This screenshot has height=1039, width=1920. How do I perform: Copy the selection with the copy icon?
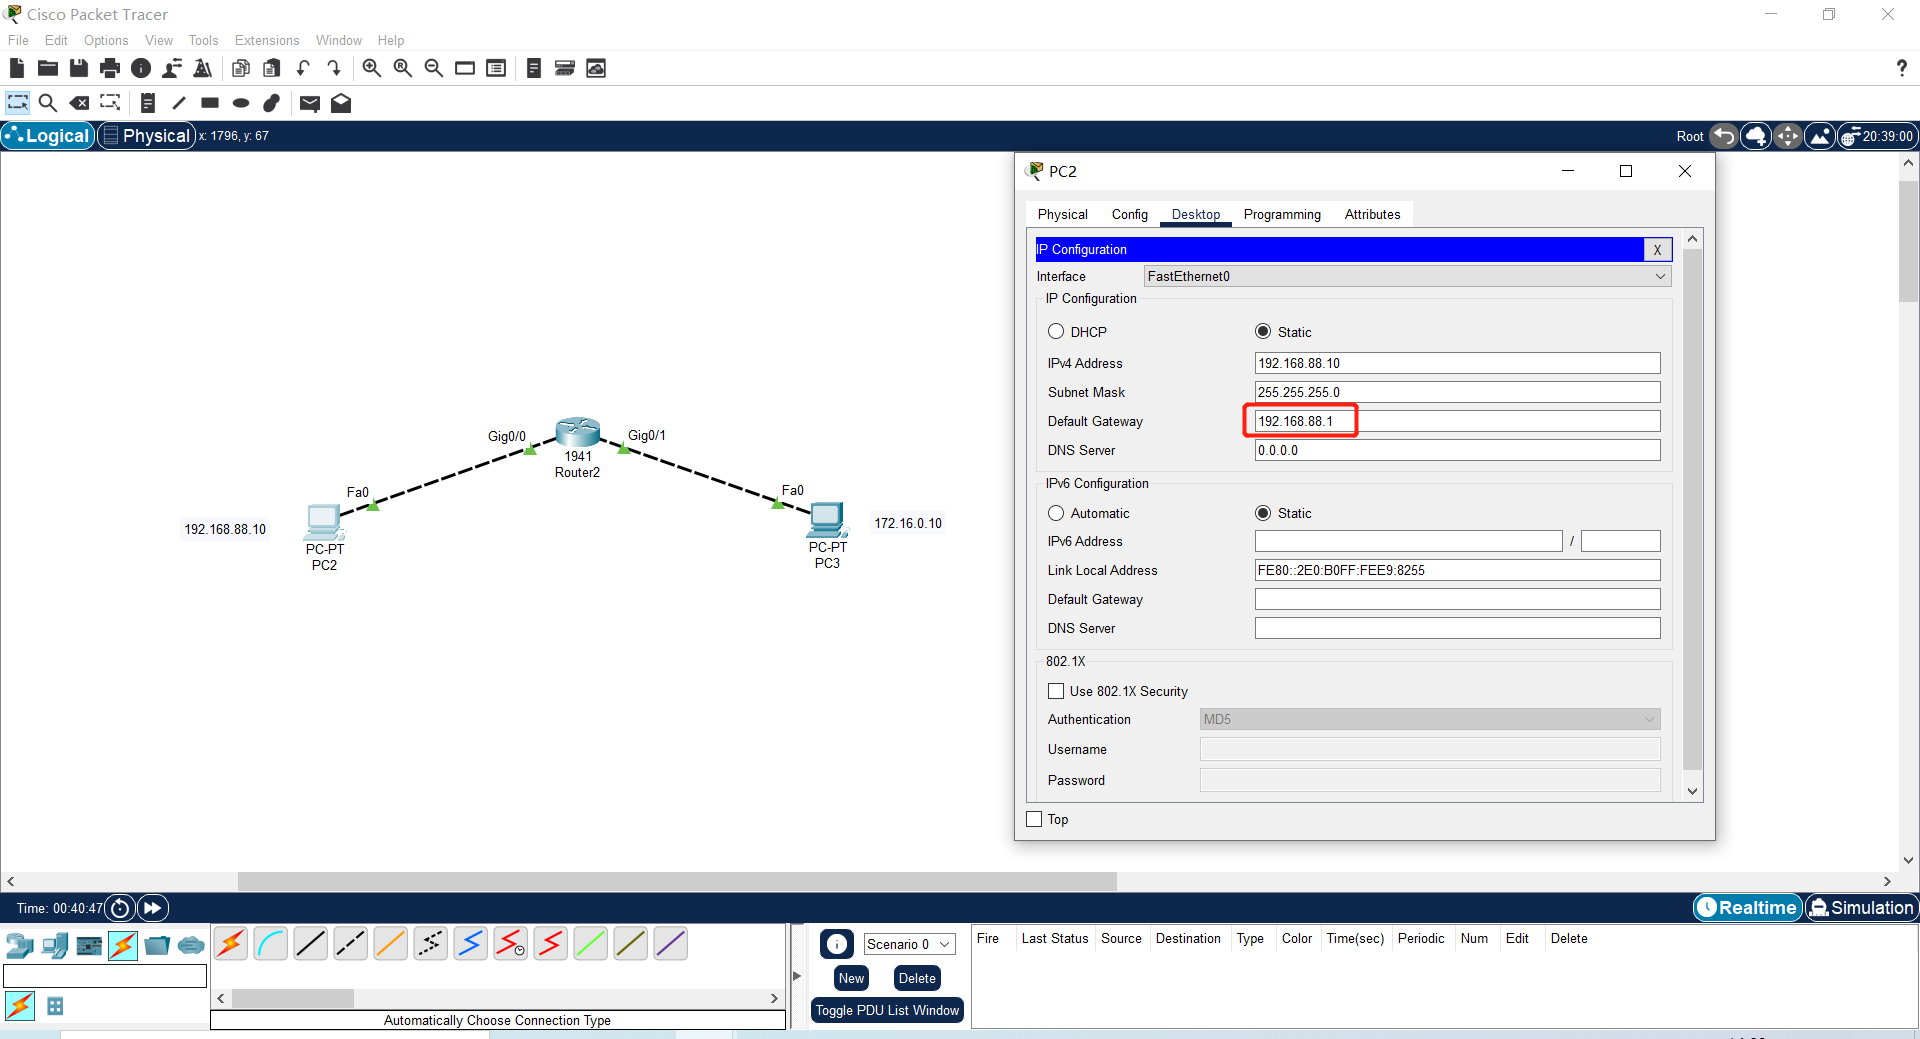[241, 68]
